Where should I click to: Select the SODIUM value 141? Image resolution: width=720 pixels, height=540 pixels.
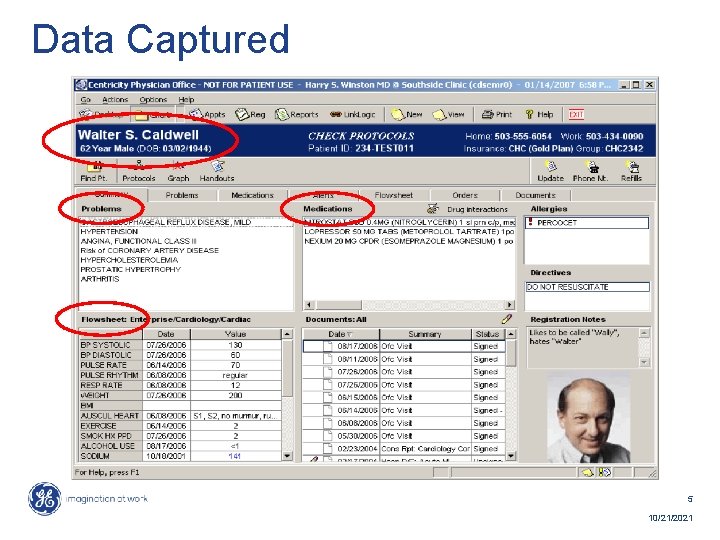pyautogui.click(x=235, y=456)
